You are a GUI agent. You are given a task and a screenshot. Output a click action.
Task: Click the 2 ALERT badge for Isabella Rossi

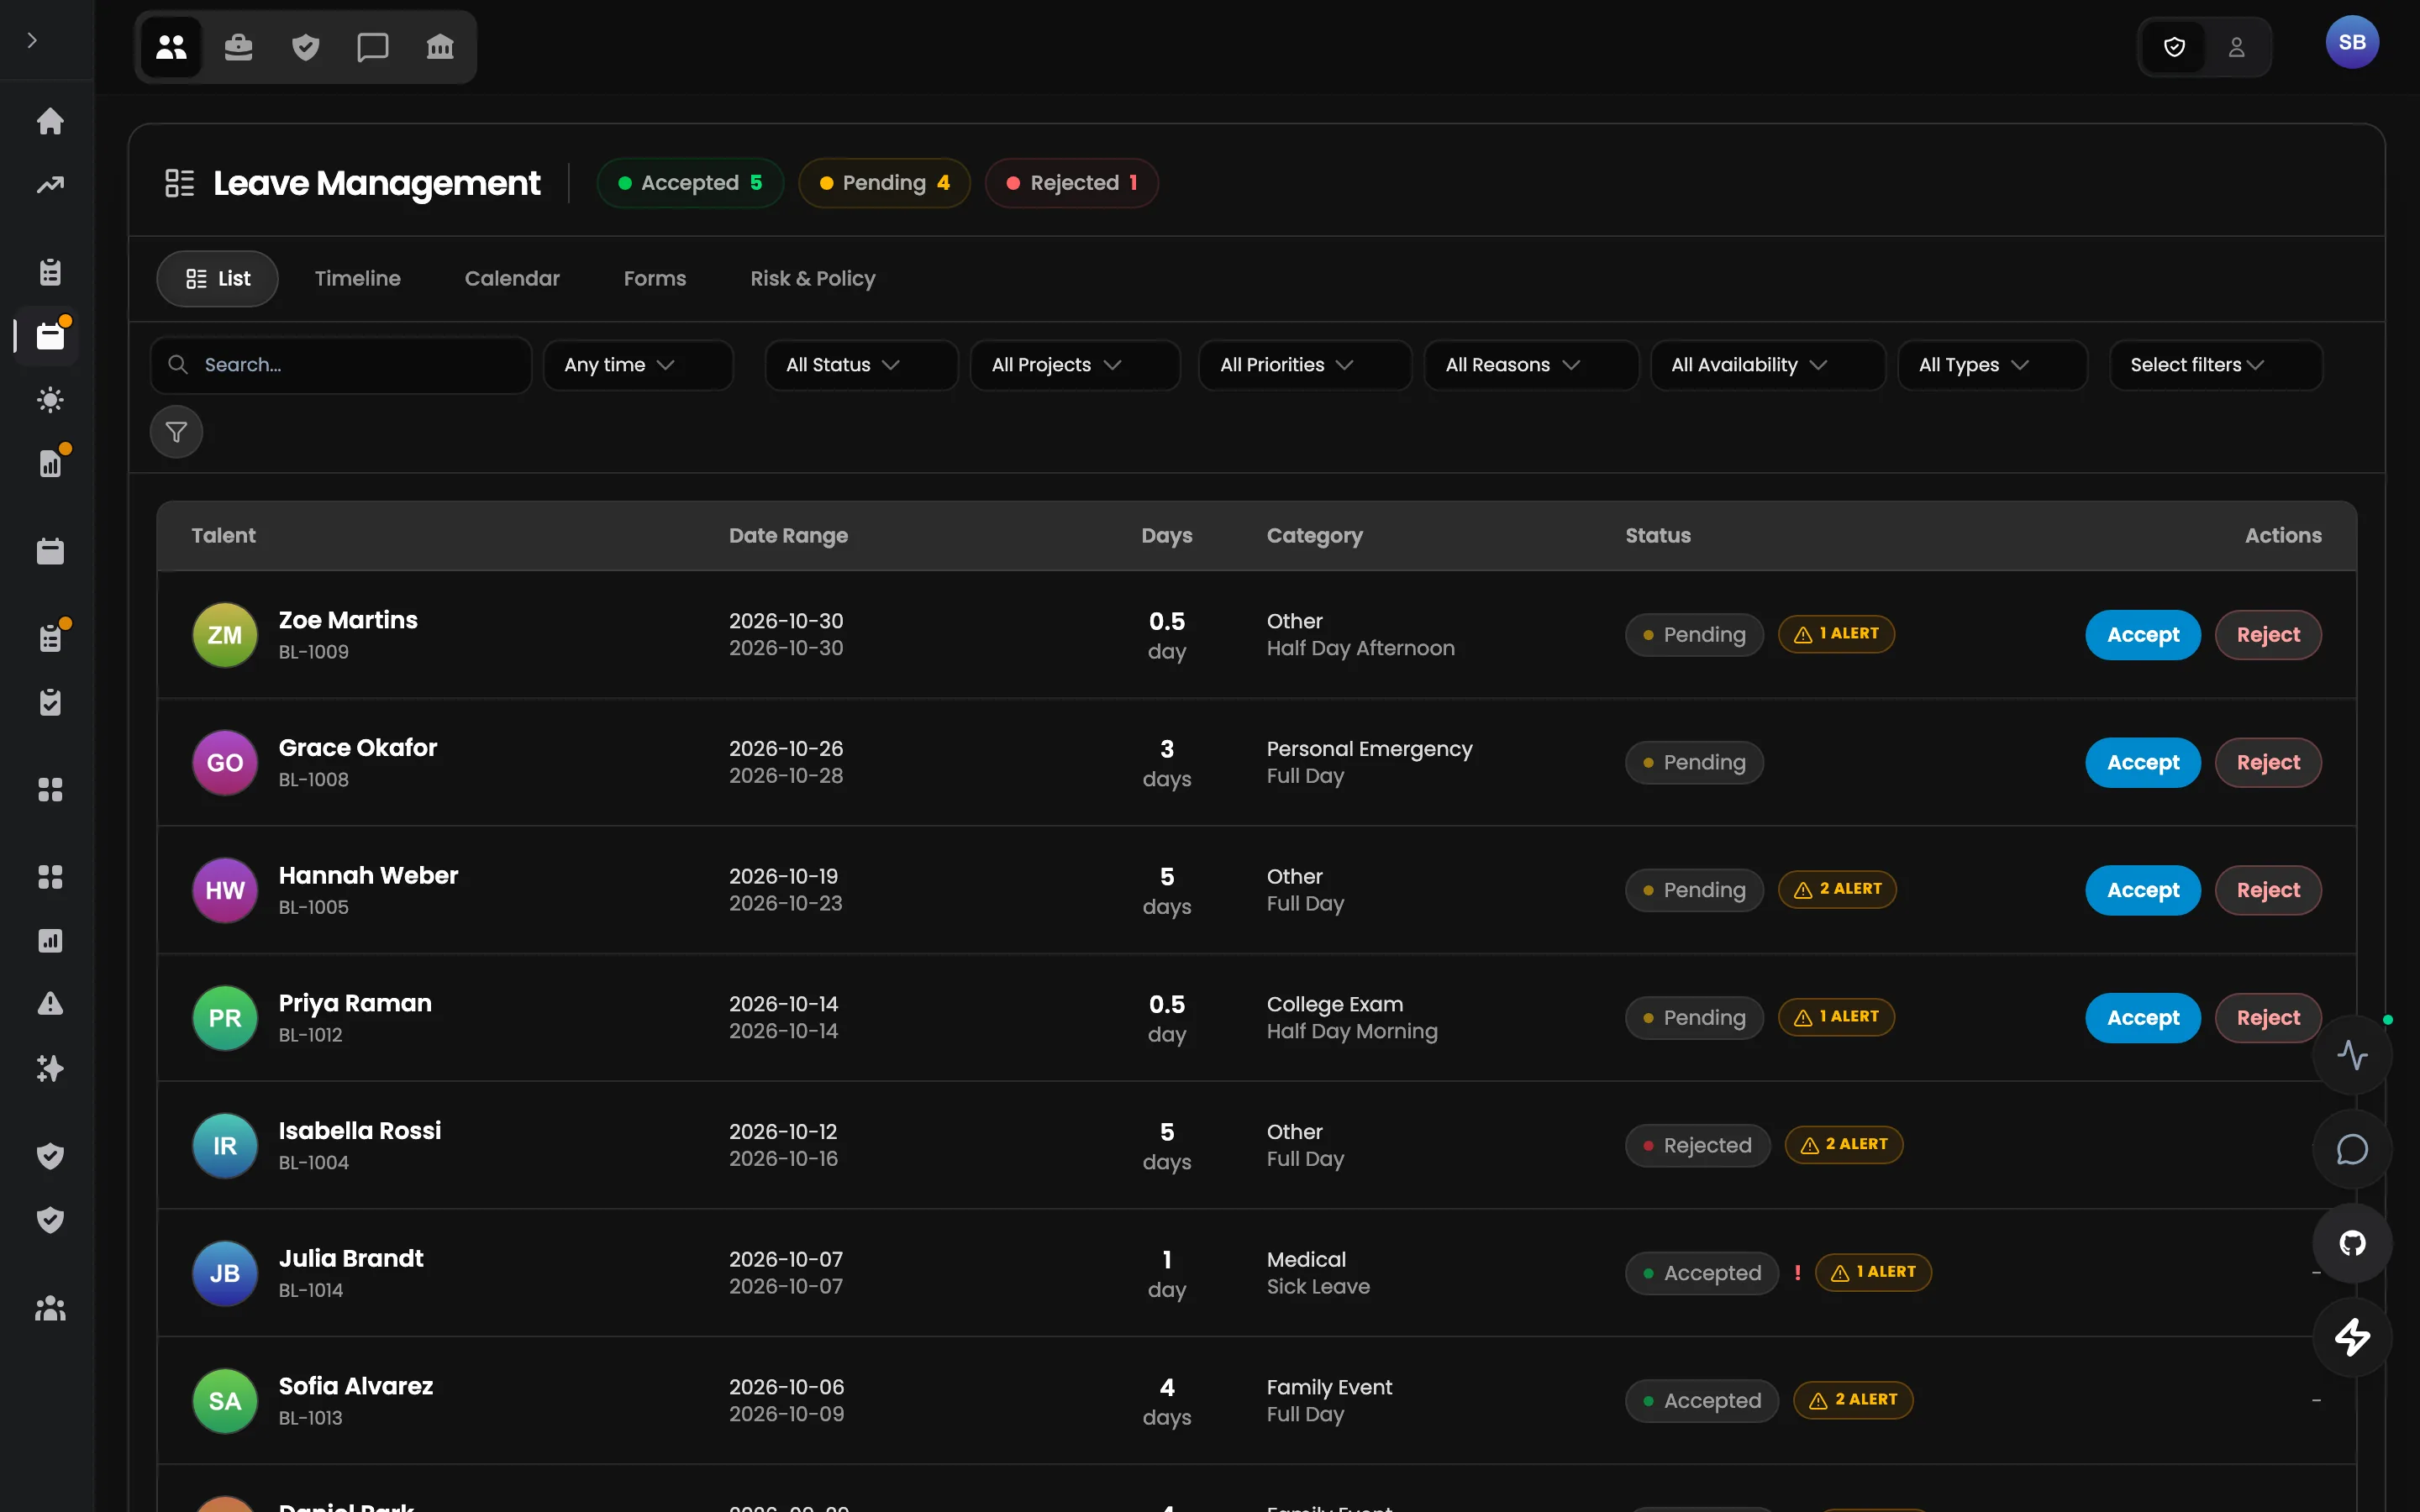(x=1844, y=1145)
